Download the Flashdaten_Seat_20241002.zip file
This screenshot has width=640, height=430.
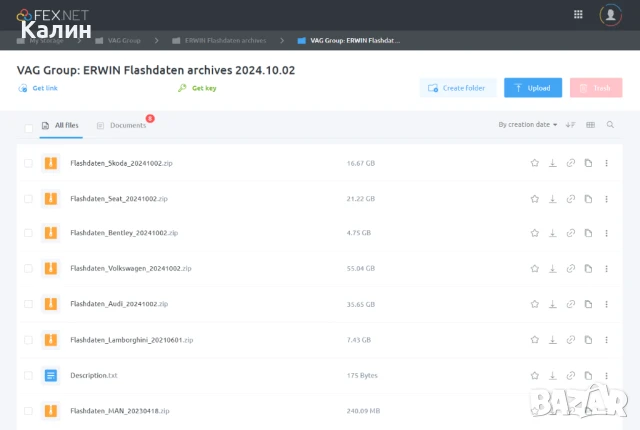click(x=553, y=198)
